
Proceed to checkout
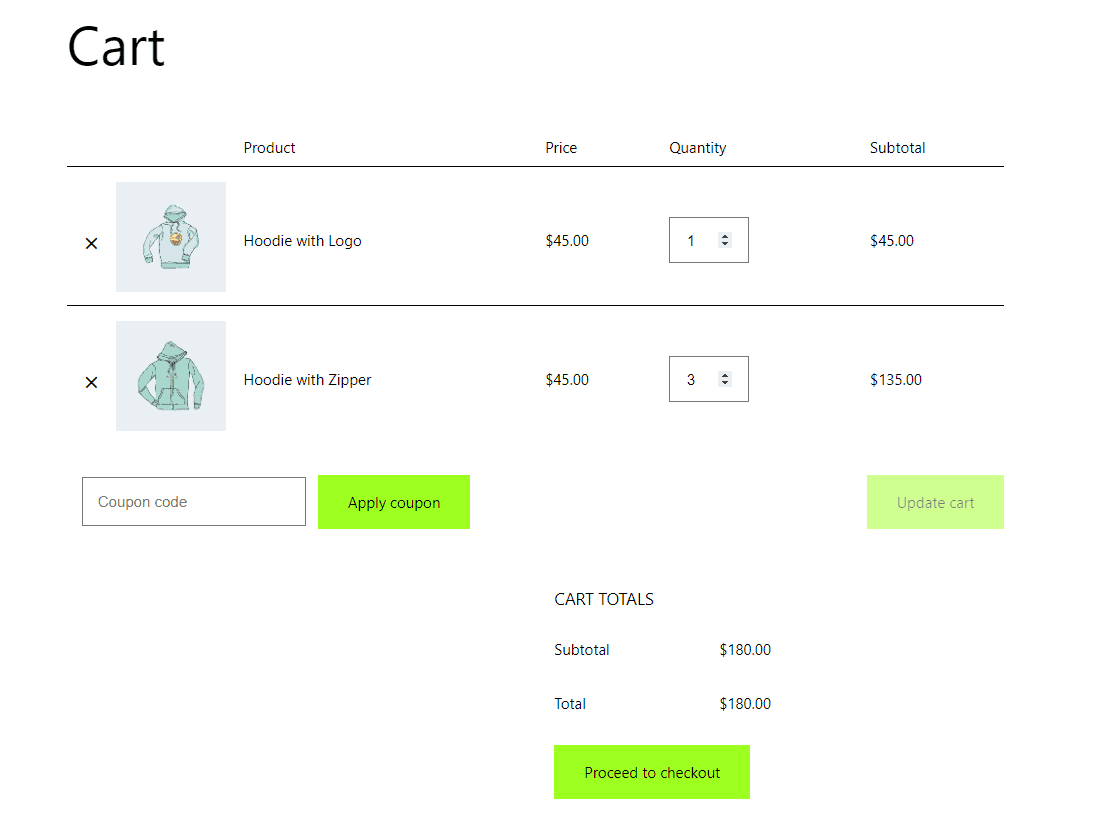tap(651, 772)
